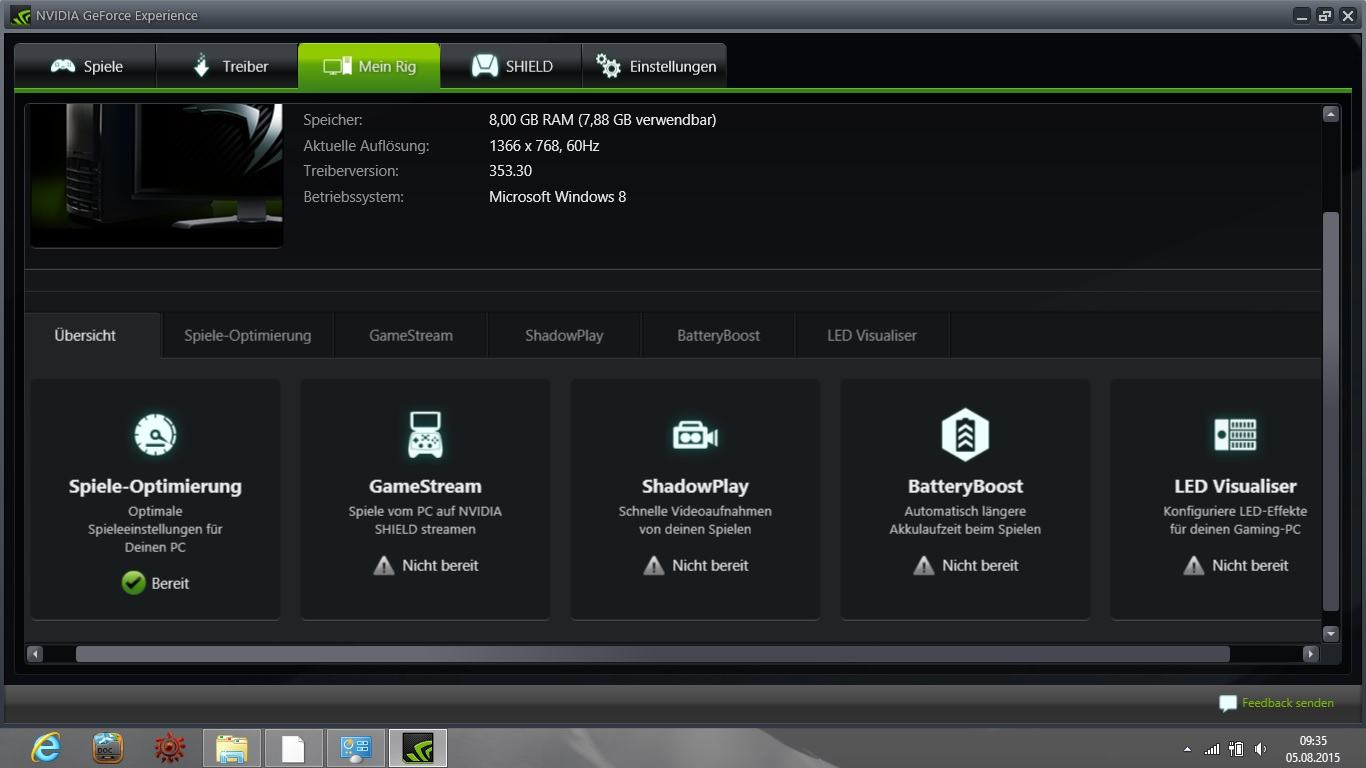Click the volume speaker tray icon
1366x768 pixels.
pyautogui.click(x=1260, y=749)
